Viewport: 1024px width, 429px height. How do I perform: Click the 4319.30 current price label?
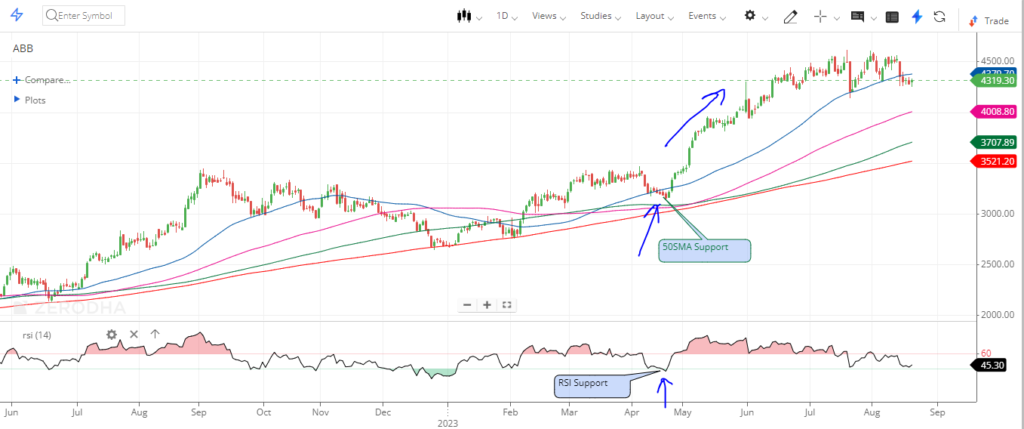993,80
